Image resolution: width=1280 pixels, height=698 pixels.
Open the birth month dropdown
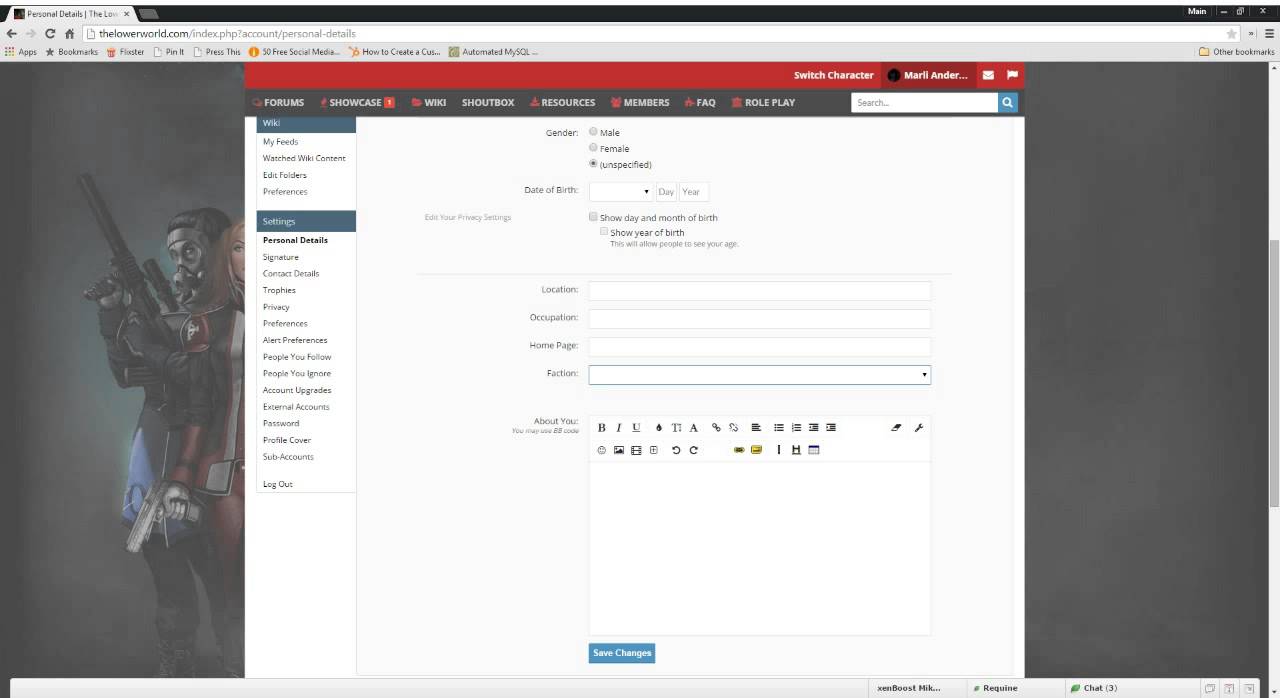[x=621, y=191]
